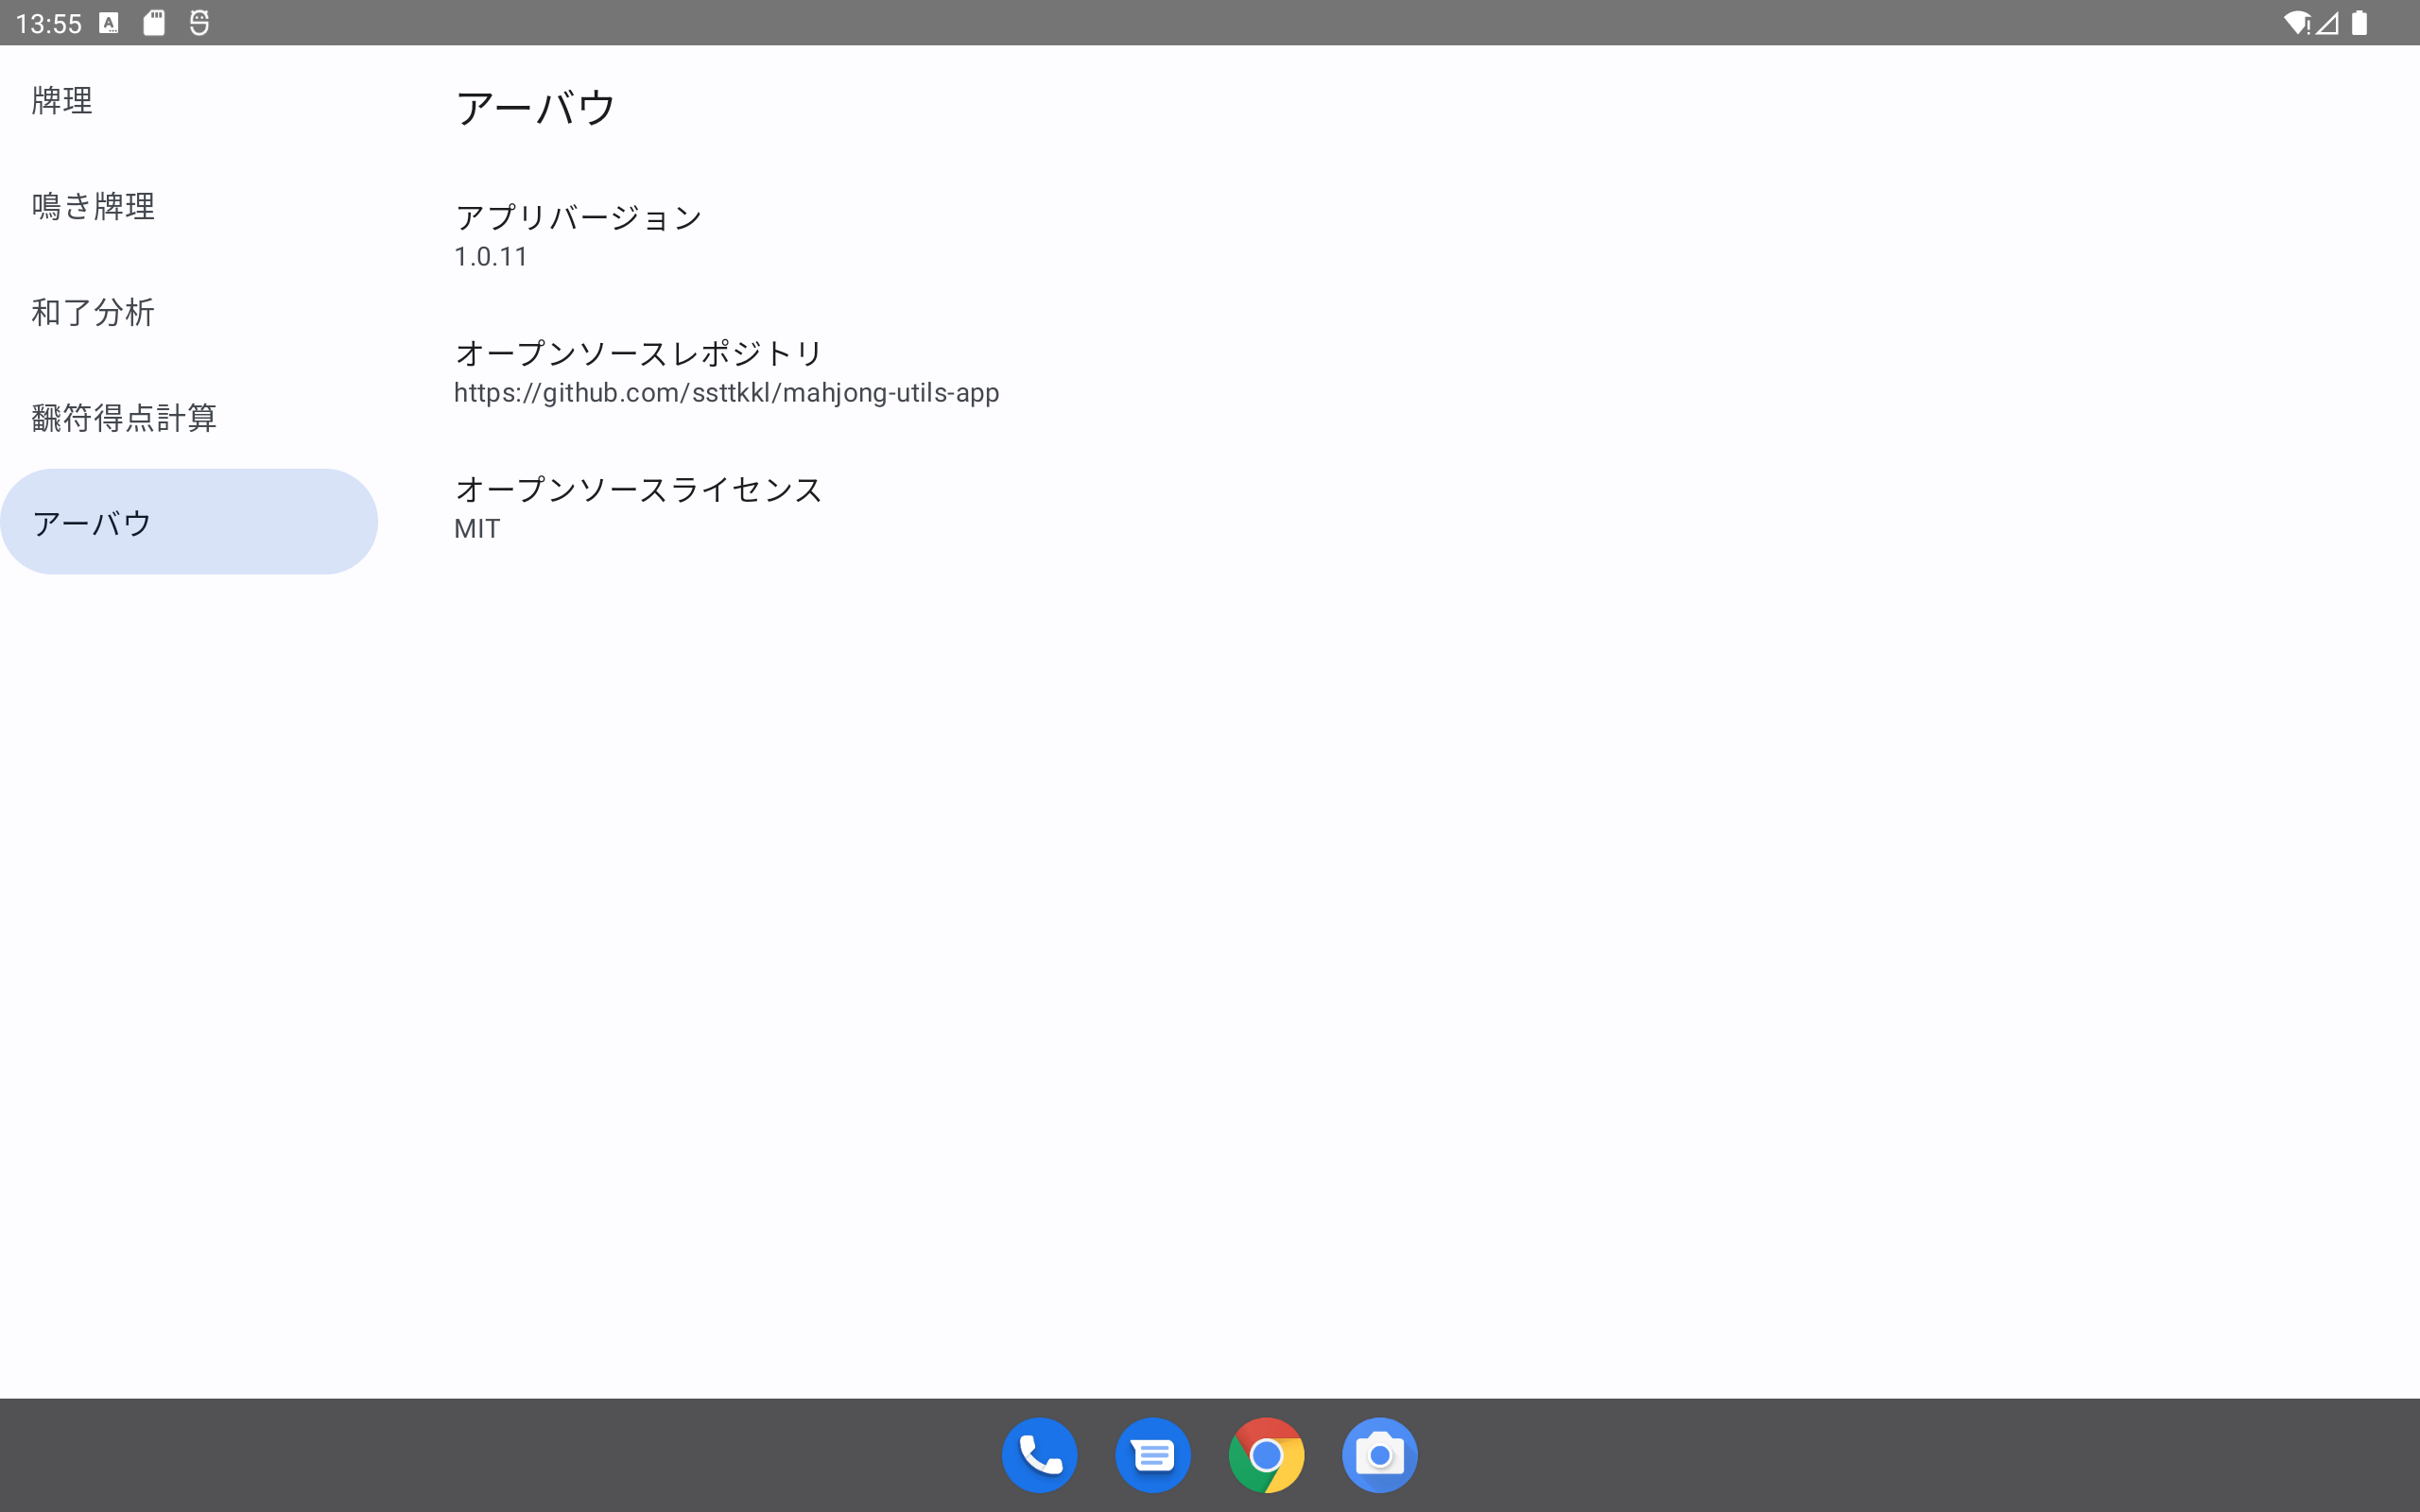Image resolution: width=2420 pixels, height=1512 pixels.
Task: Open 和了分析 from the sidebar
Action: coord(93,313)
